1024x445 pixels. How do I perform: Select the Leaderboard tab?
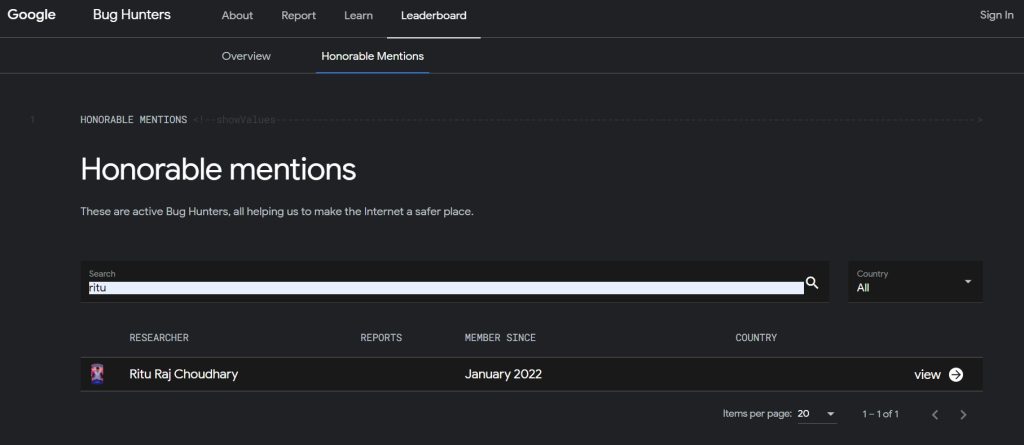coord(433,16)
